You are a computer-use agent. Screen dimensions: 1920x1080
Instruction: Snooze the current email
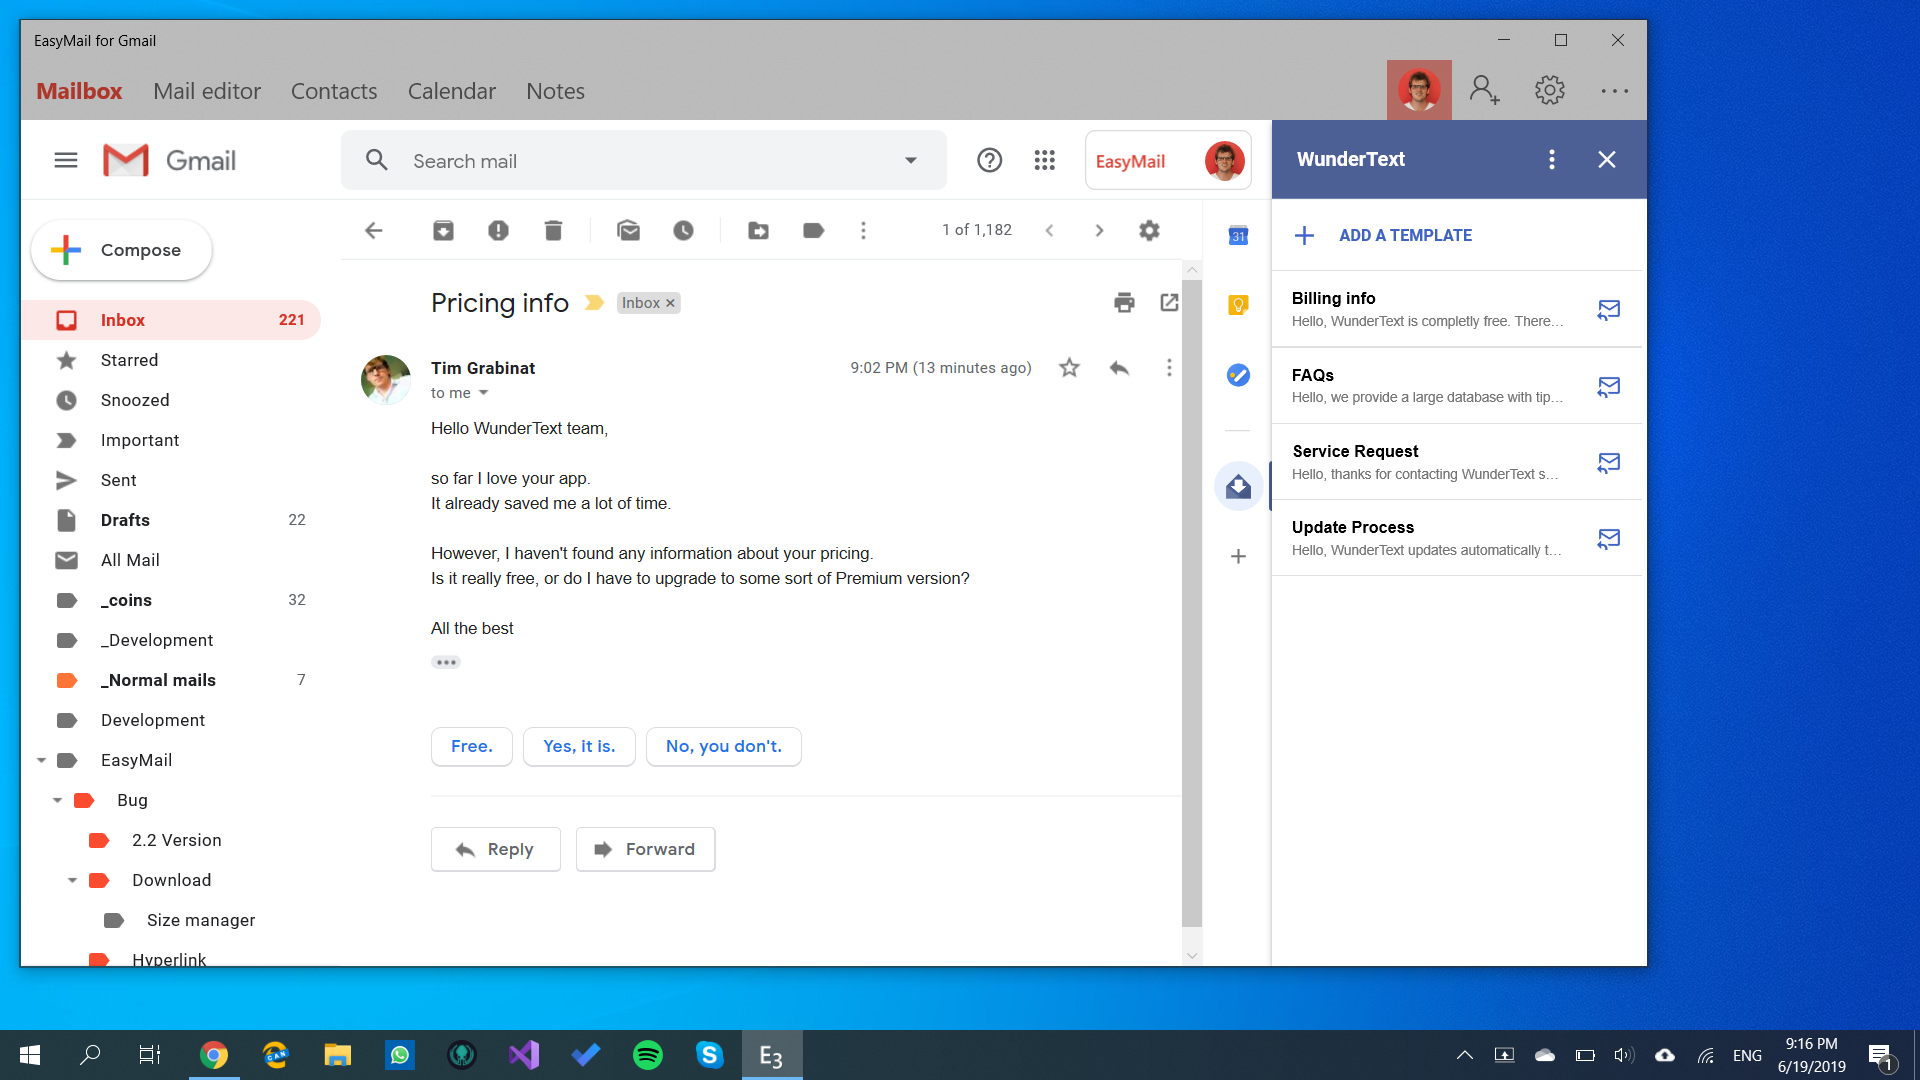click(684, 230)
